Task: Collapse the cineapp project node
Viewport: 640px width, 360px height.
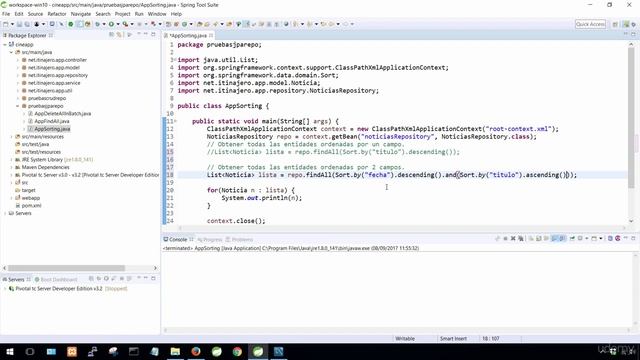Action: pos(5,44)
